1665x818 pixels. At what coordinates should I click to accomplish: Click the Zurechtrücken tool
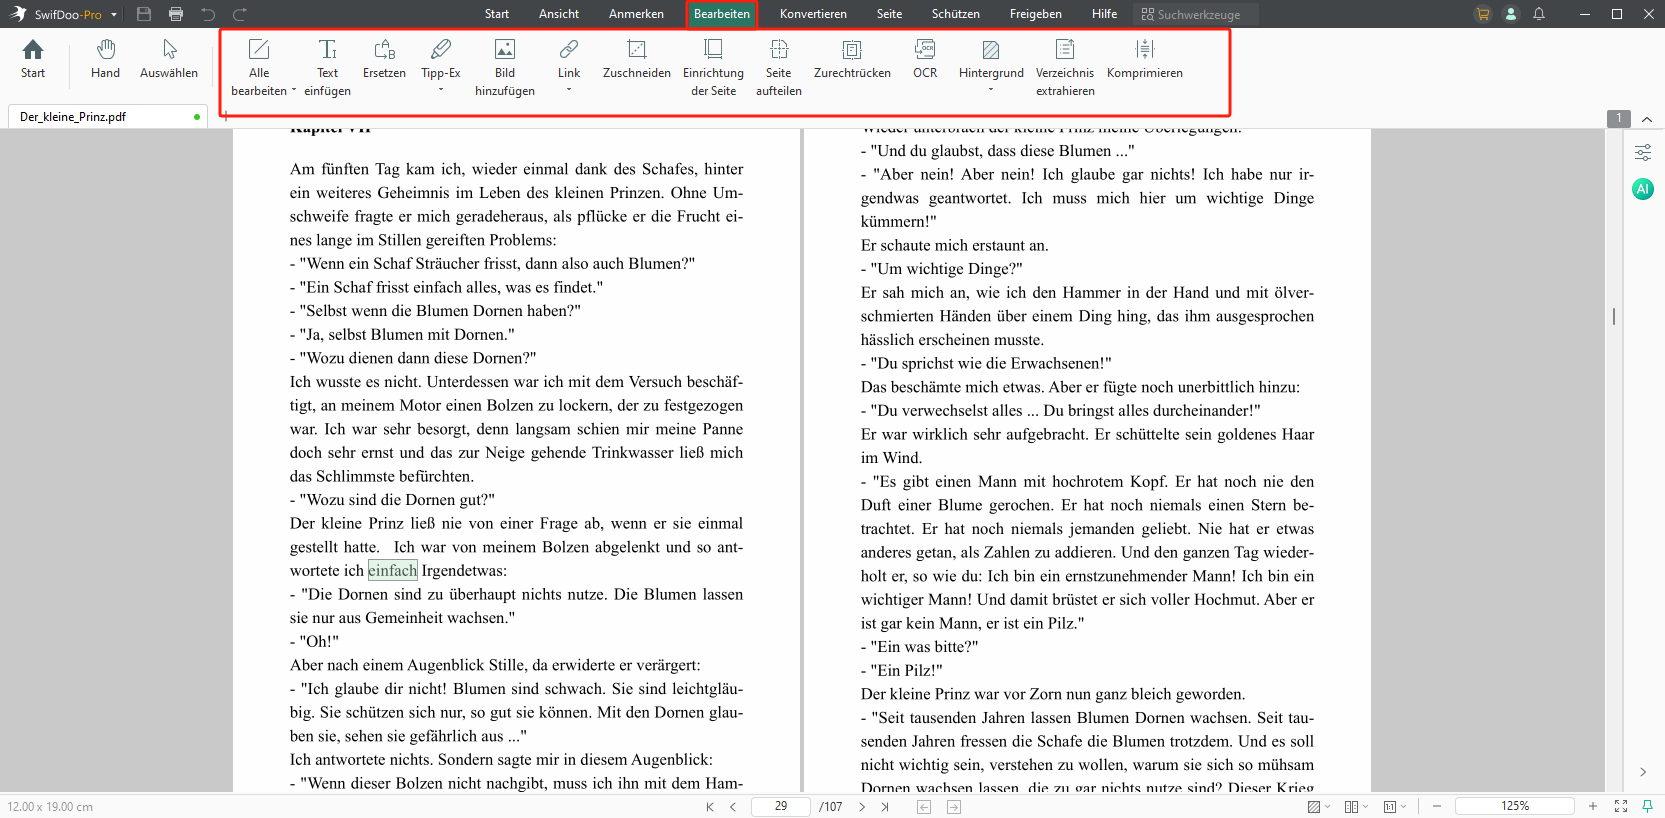tap(852, 59)
